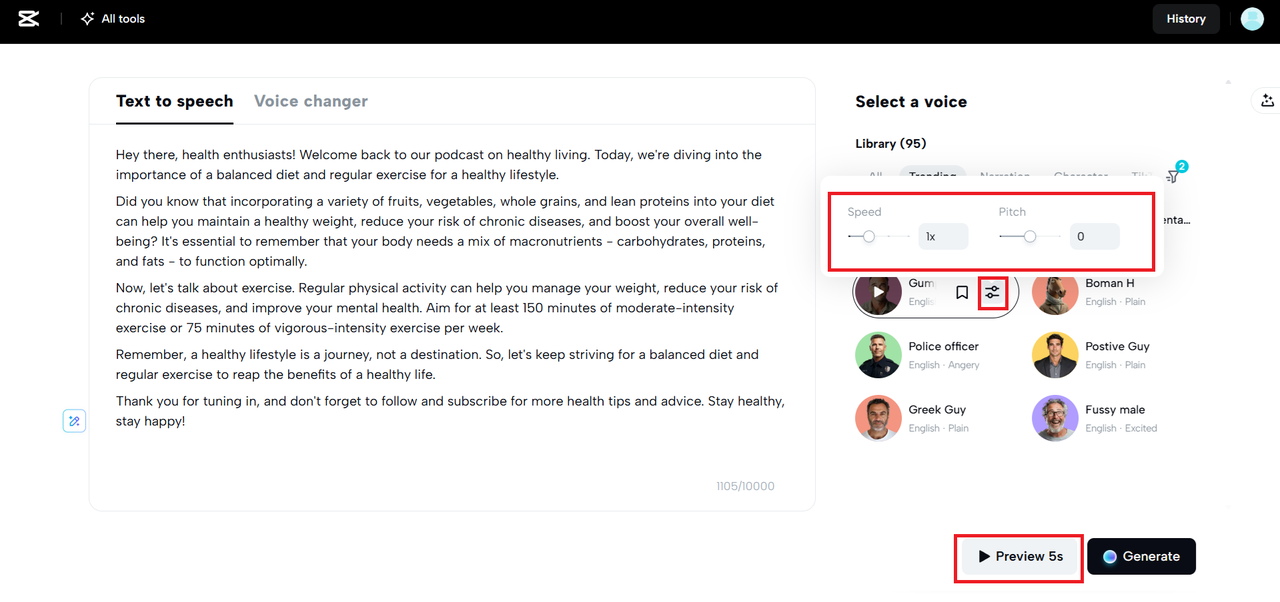Click the AI writer icon beside text box

click(x=74, y=421)
